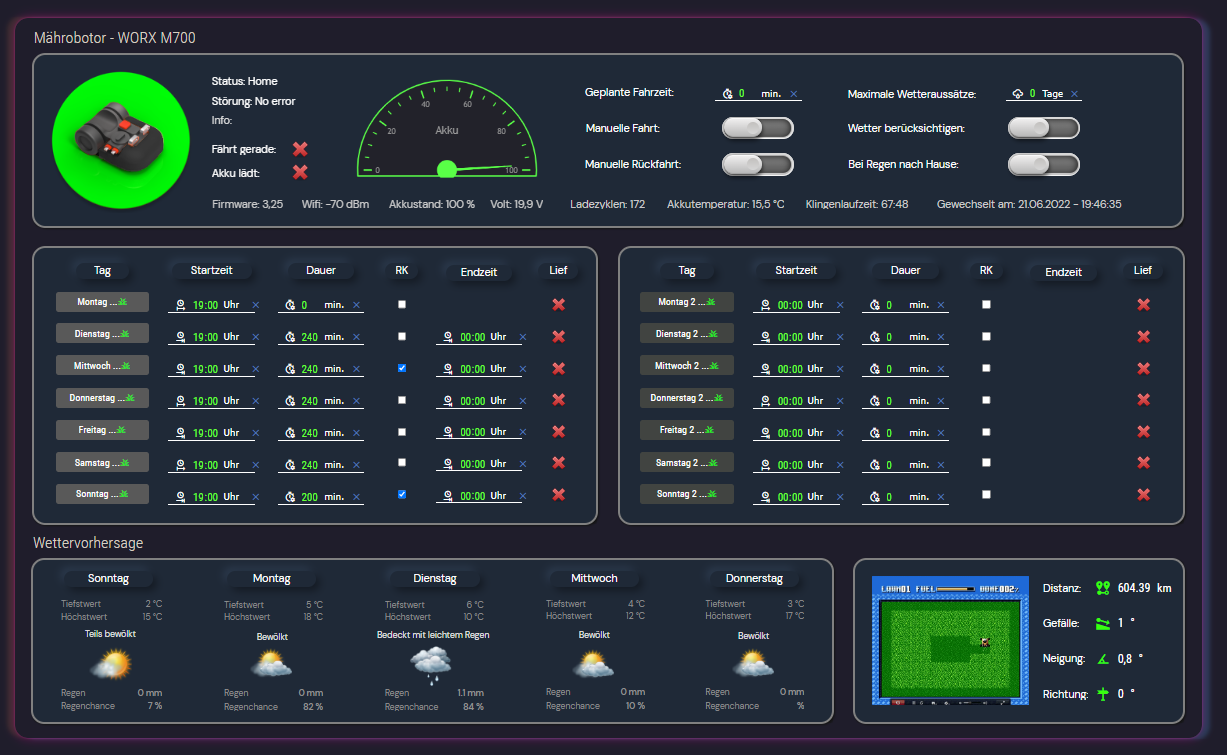Click the Samstag day button
The width and height of the screenshot is (1227, 755).
(102, 462)
